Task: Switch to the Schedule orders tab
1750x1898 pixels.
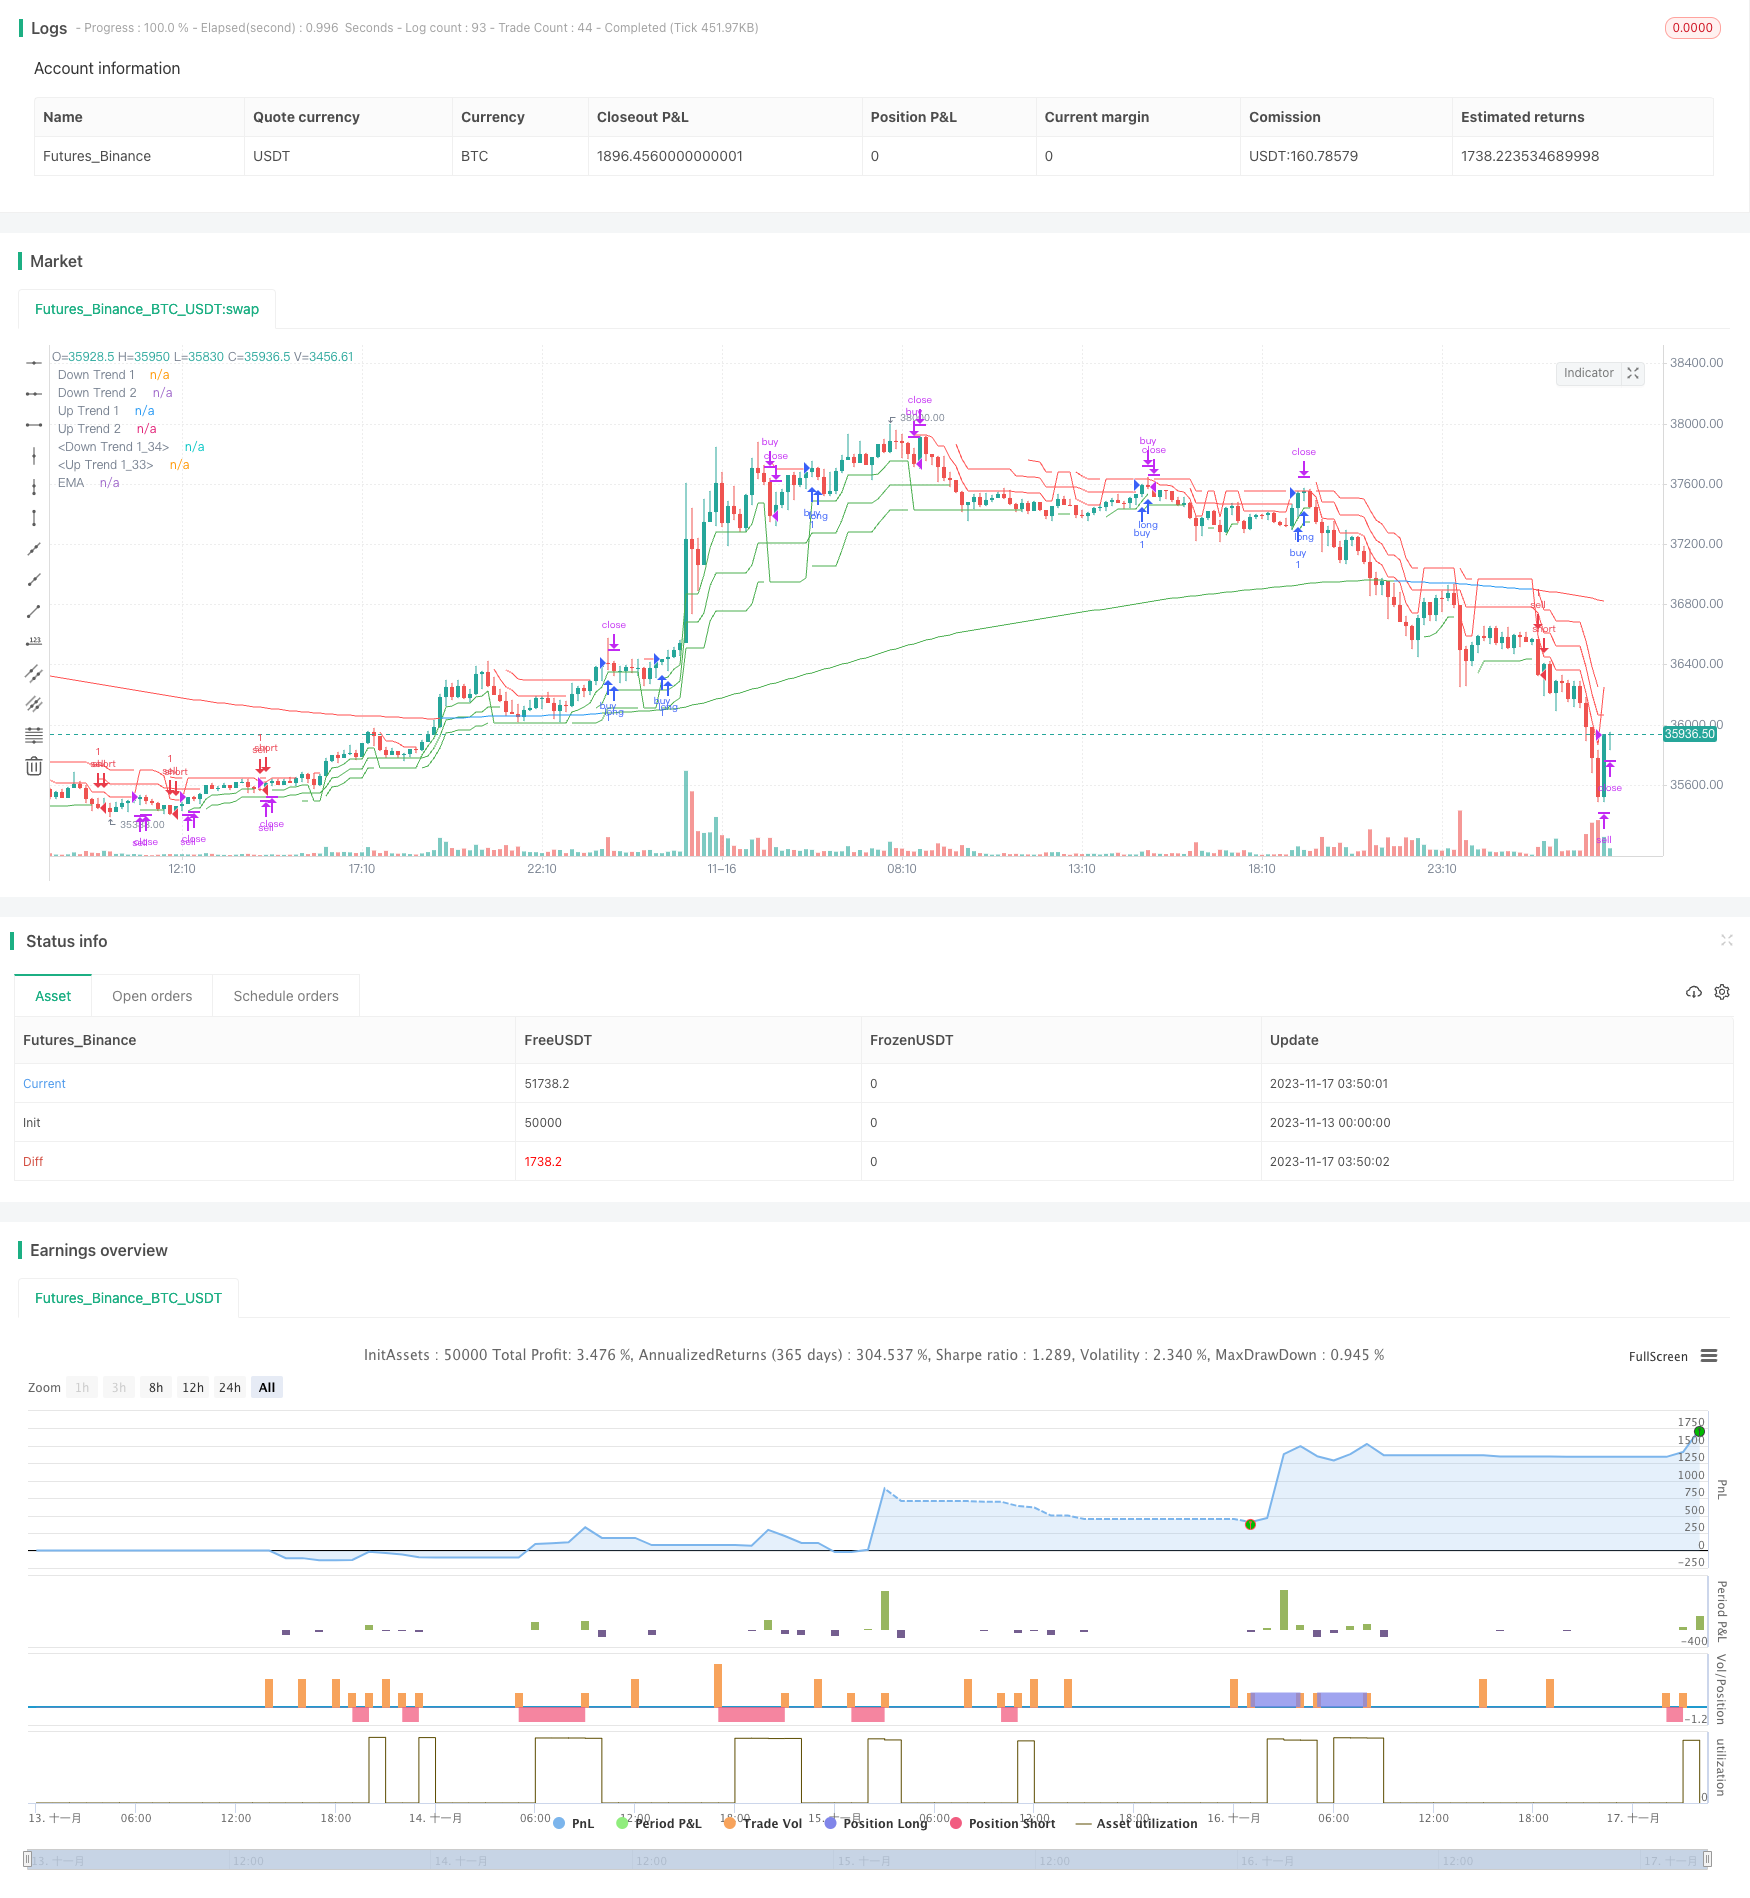Action: click(286, 996)
